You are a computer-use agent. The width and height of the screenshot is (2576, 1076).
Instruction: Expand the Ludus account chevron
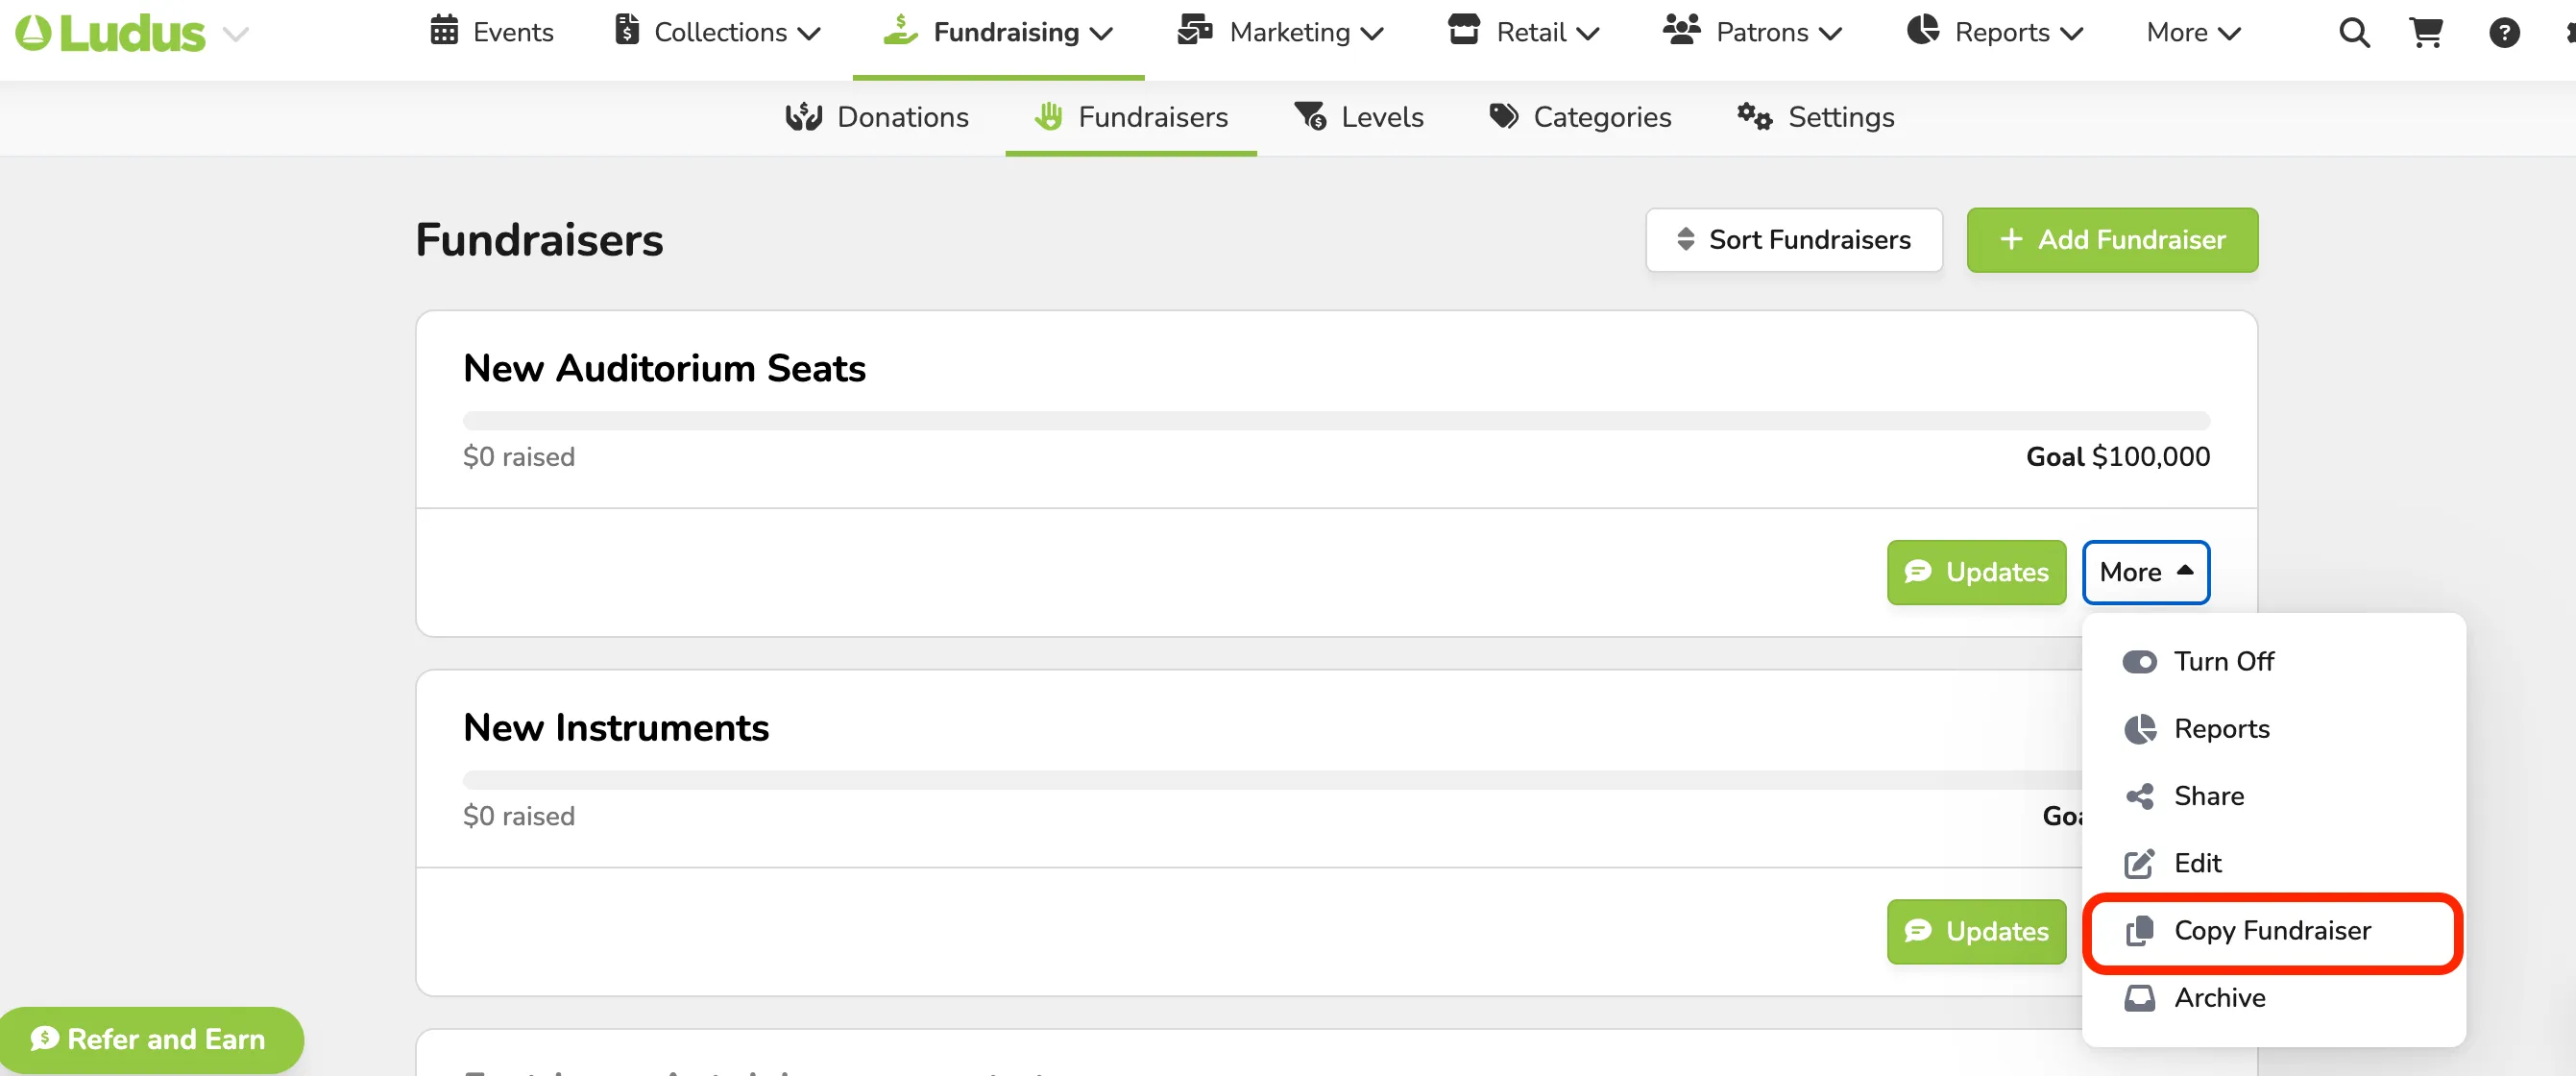click(x=236, y=34)
